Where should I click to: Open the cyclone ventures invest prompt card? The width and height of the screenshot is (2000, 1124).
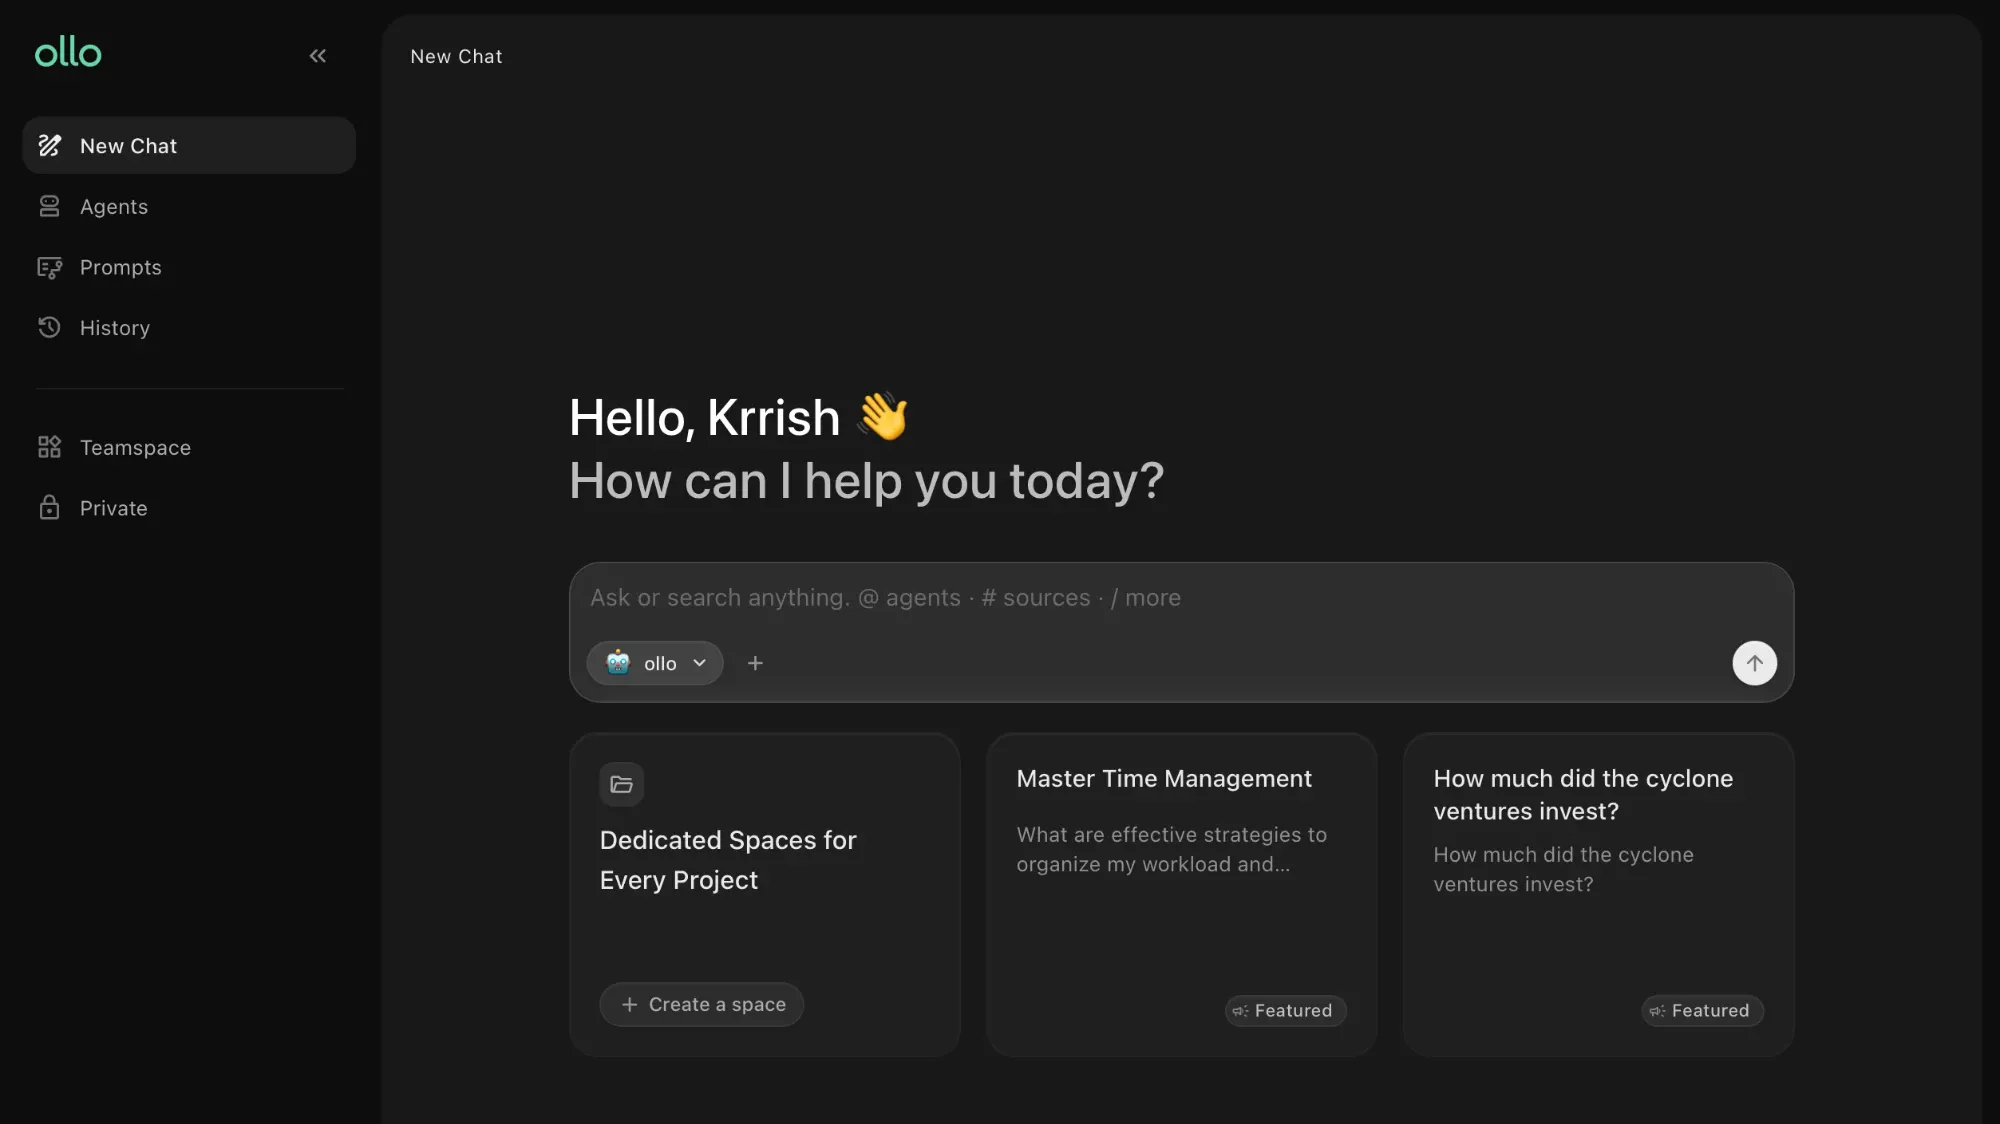1598,894
